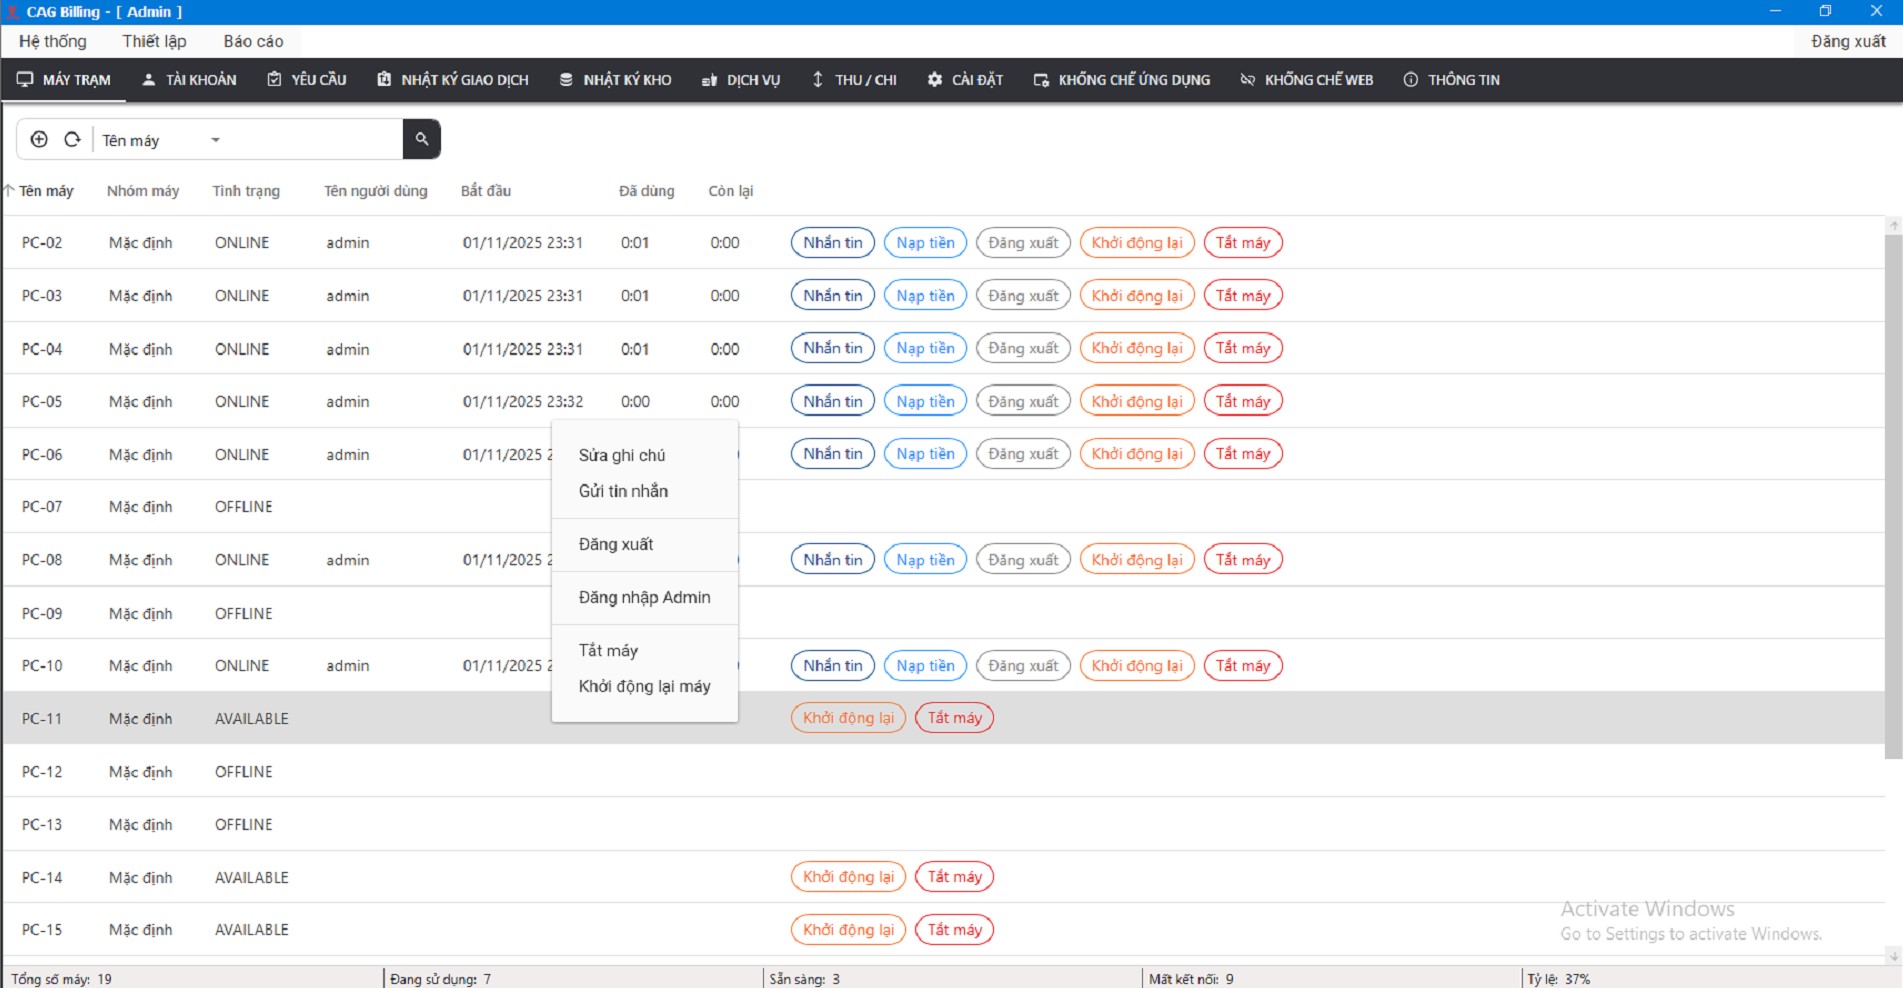Image resolution: width=1903 pixels, height=988 pixels.
Task: Open the Hệ thống menu
Action: pyautogui.click(x=52, y=41)
